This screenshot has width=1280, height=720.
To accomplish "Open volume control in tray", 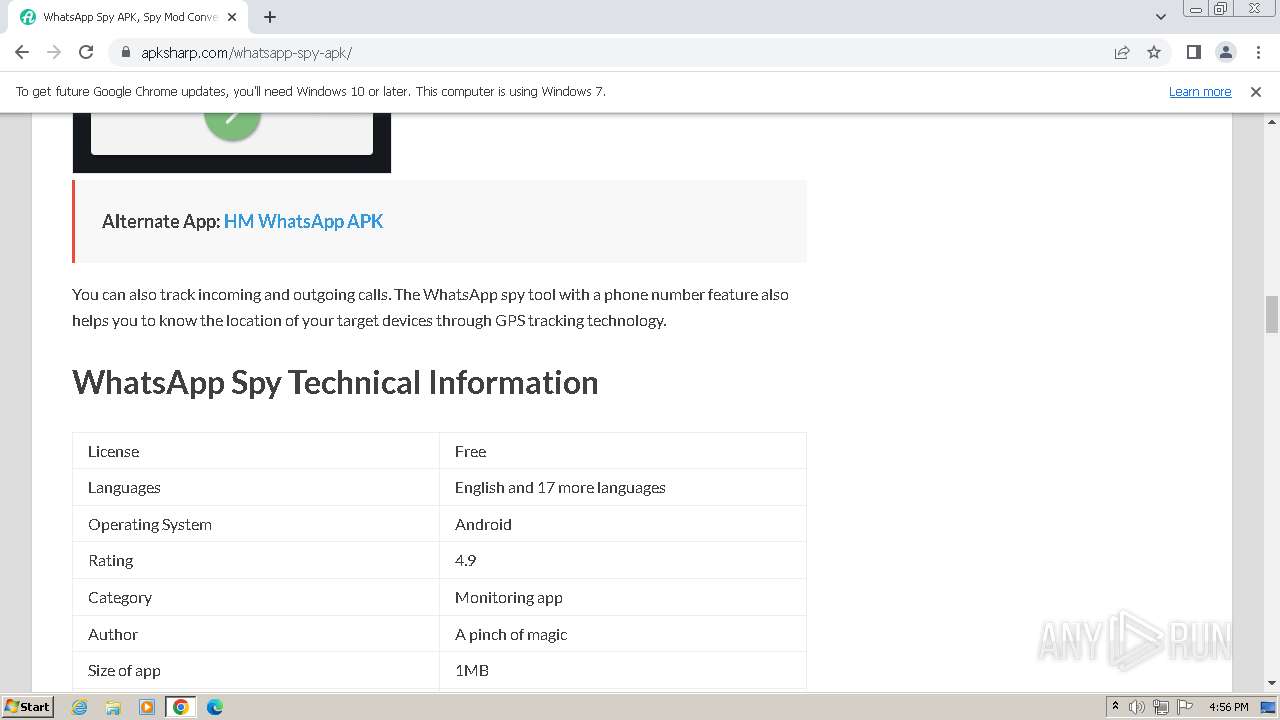I will [1137, 707].
